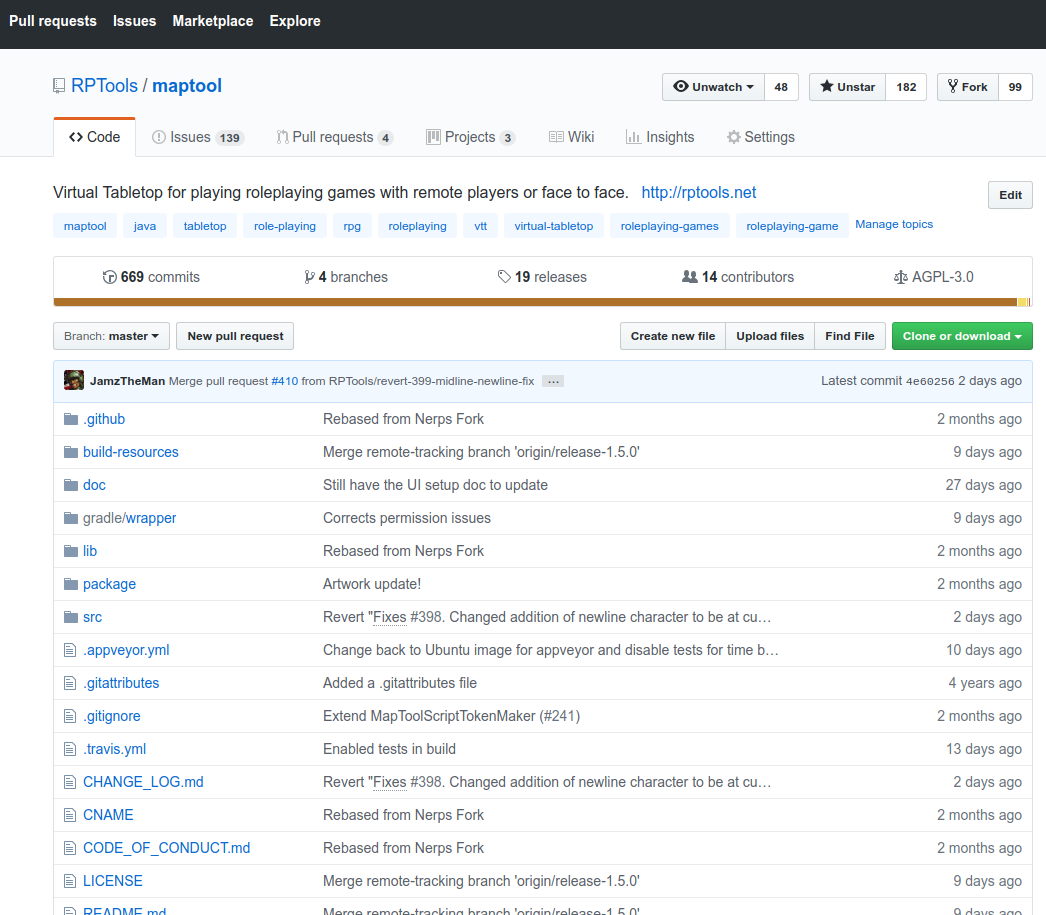Open the Unwatch dropdown
The image size is (1046, 915).
[713, 87]
